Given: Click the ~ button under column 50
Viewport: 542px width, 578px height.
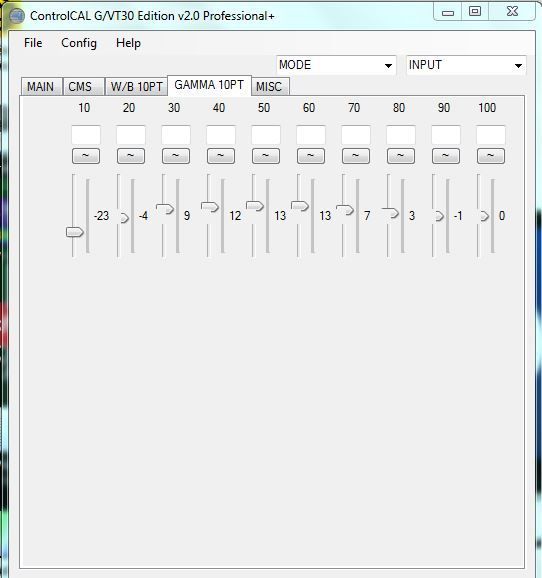Looking at the screenshot, I should pos(266,156).
